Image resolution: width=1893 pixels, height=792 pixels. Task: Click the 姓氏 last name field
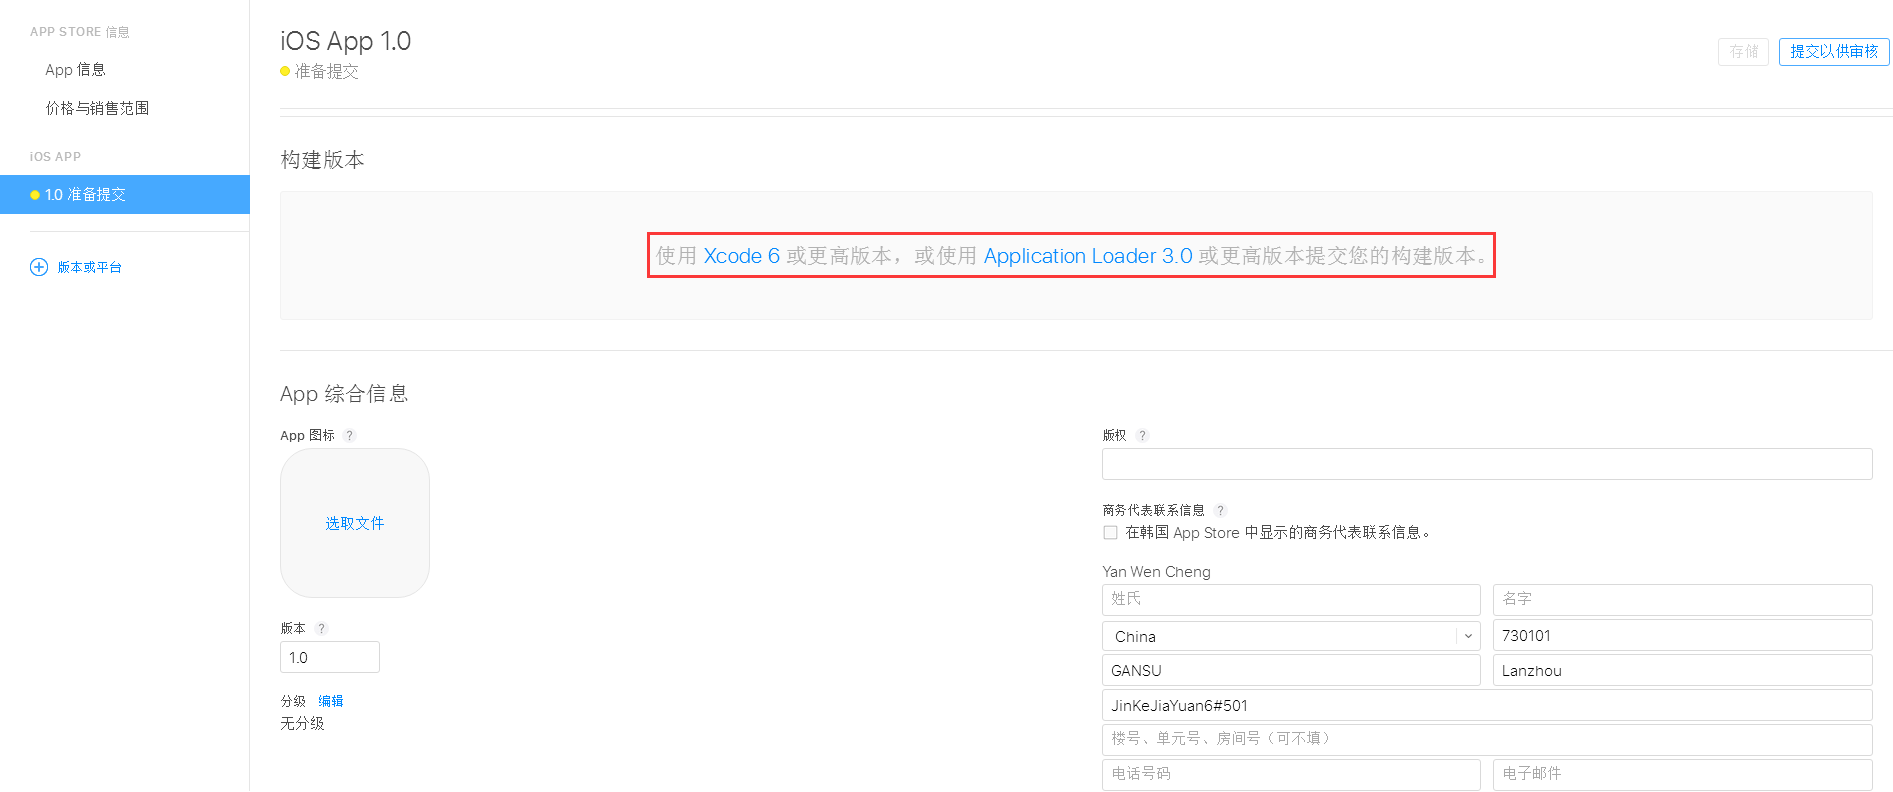click(x=1291, y=599)
